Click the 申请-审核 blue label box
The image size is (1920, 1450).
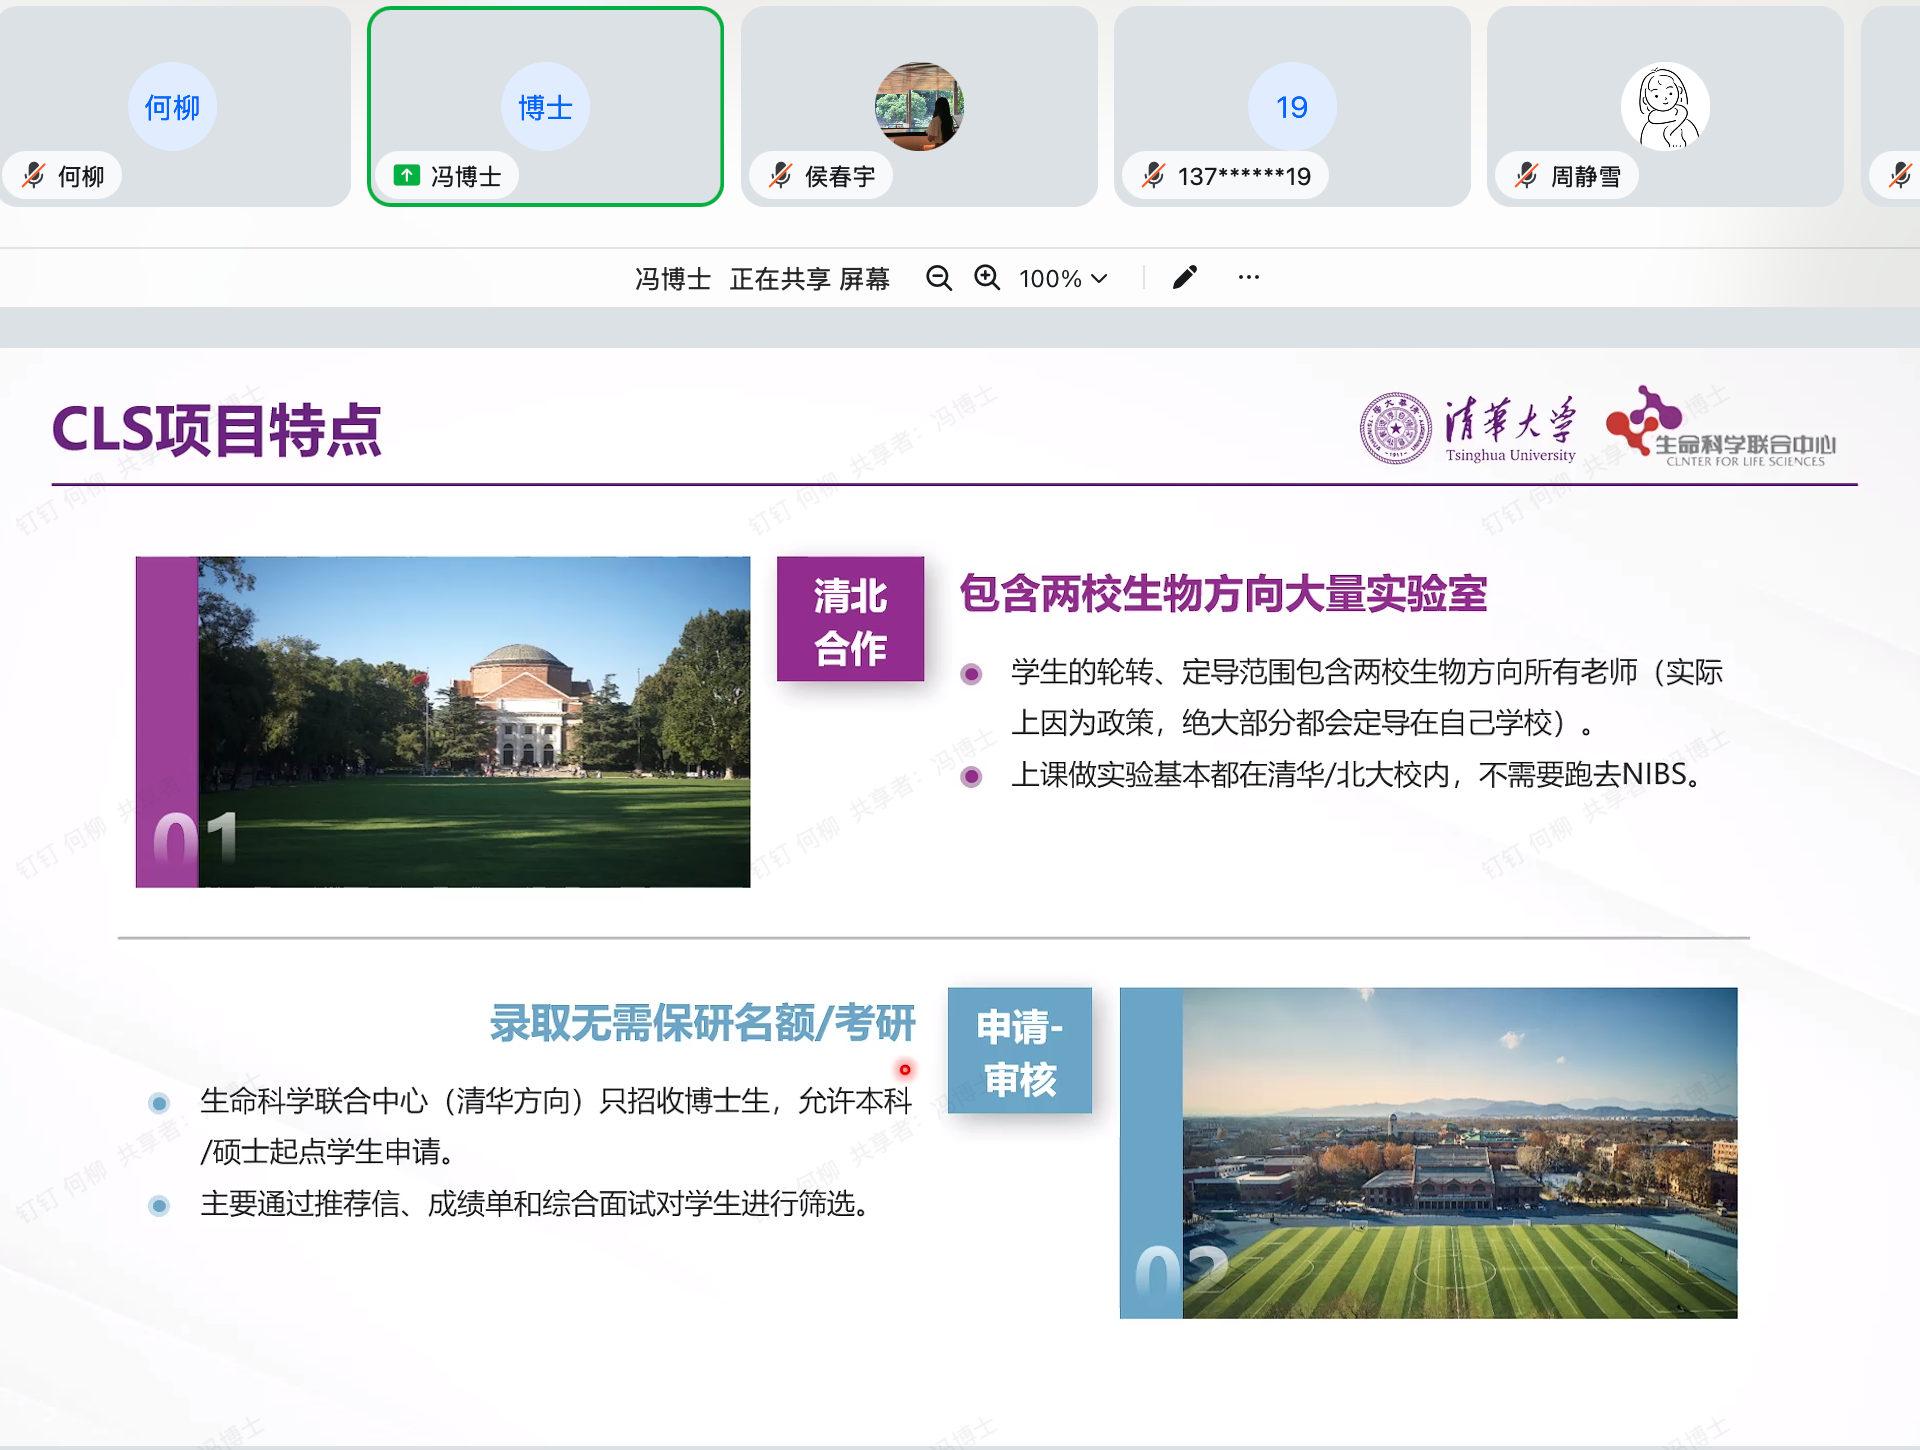pos(1019,1051)
